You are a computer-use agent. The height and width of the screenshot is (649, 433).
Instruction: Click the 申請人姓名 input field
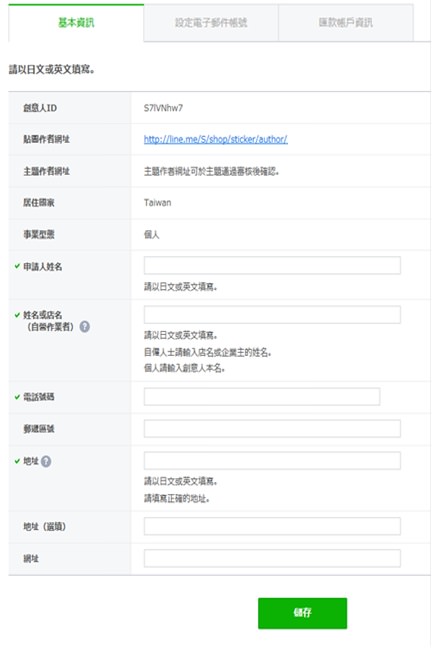tap(272, 265)
